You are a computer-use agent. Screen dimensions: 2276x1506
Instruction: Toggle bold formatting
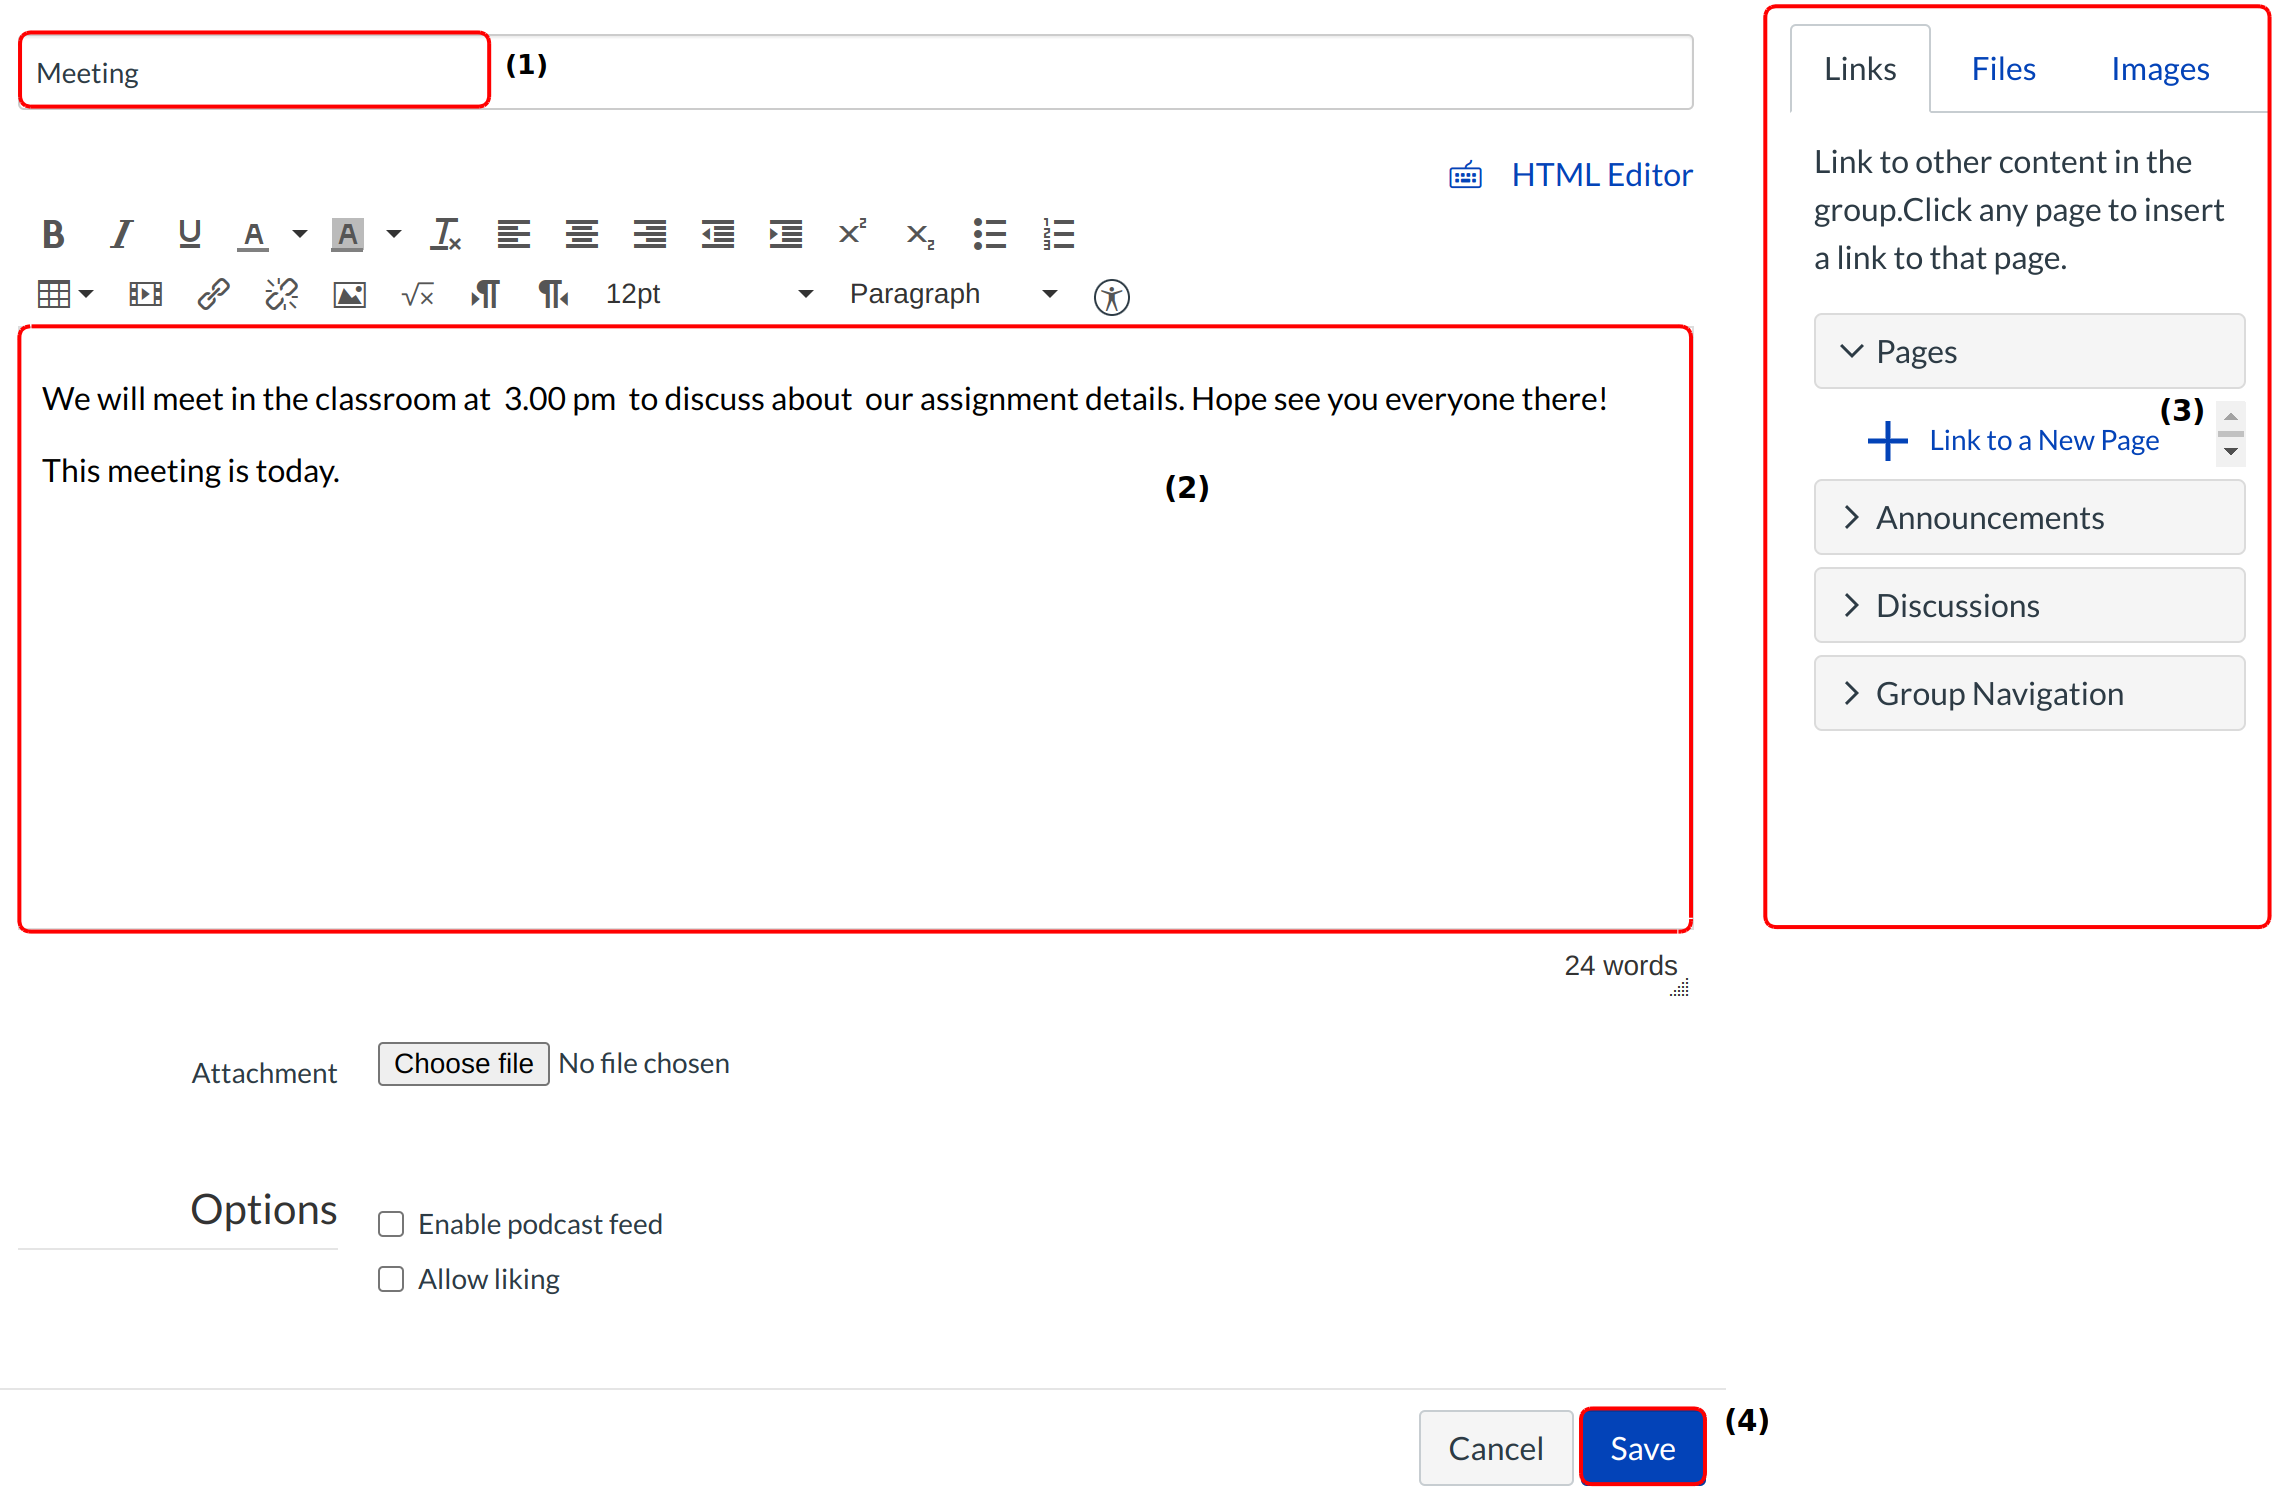pyautogui.click(x=54, y=234)
